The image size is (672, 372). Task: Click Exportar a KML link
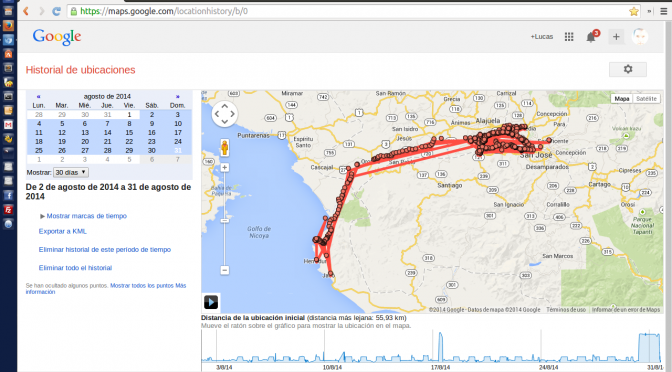63,231
